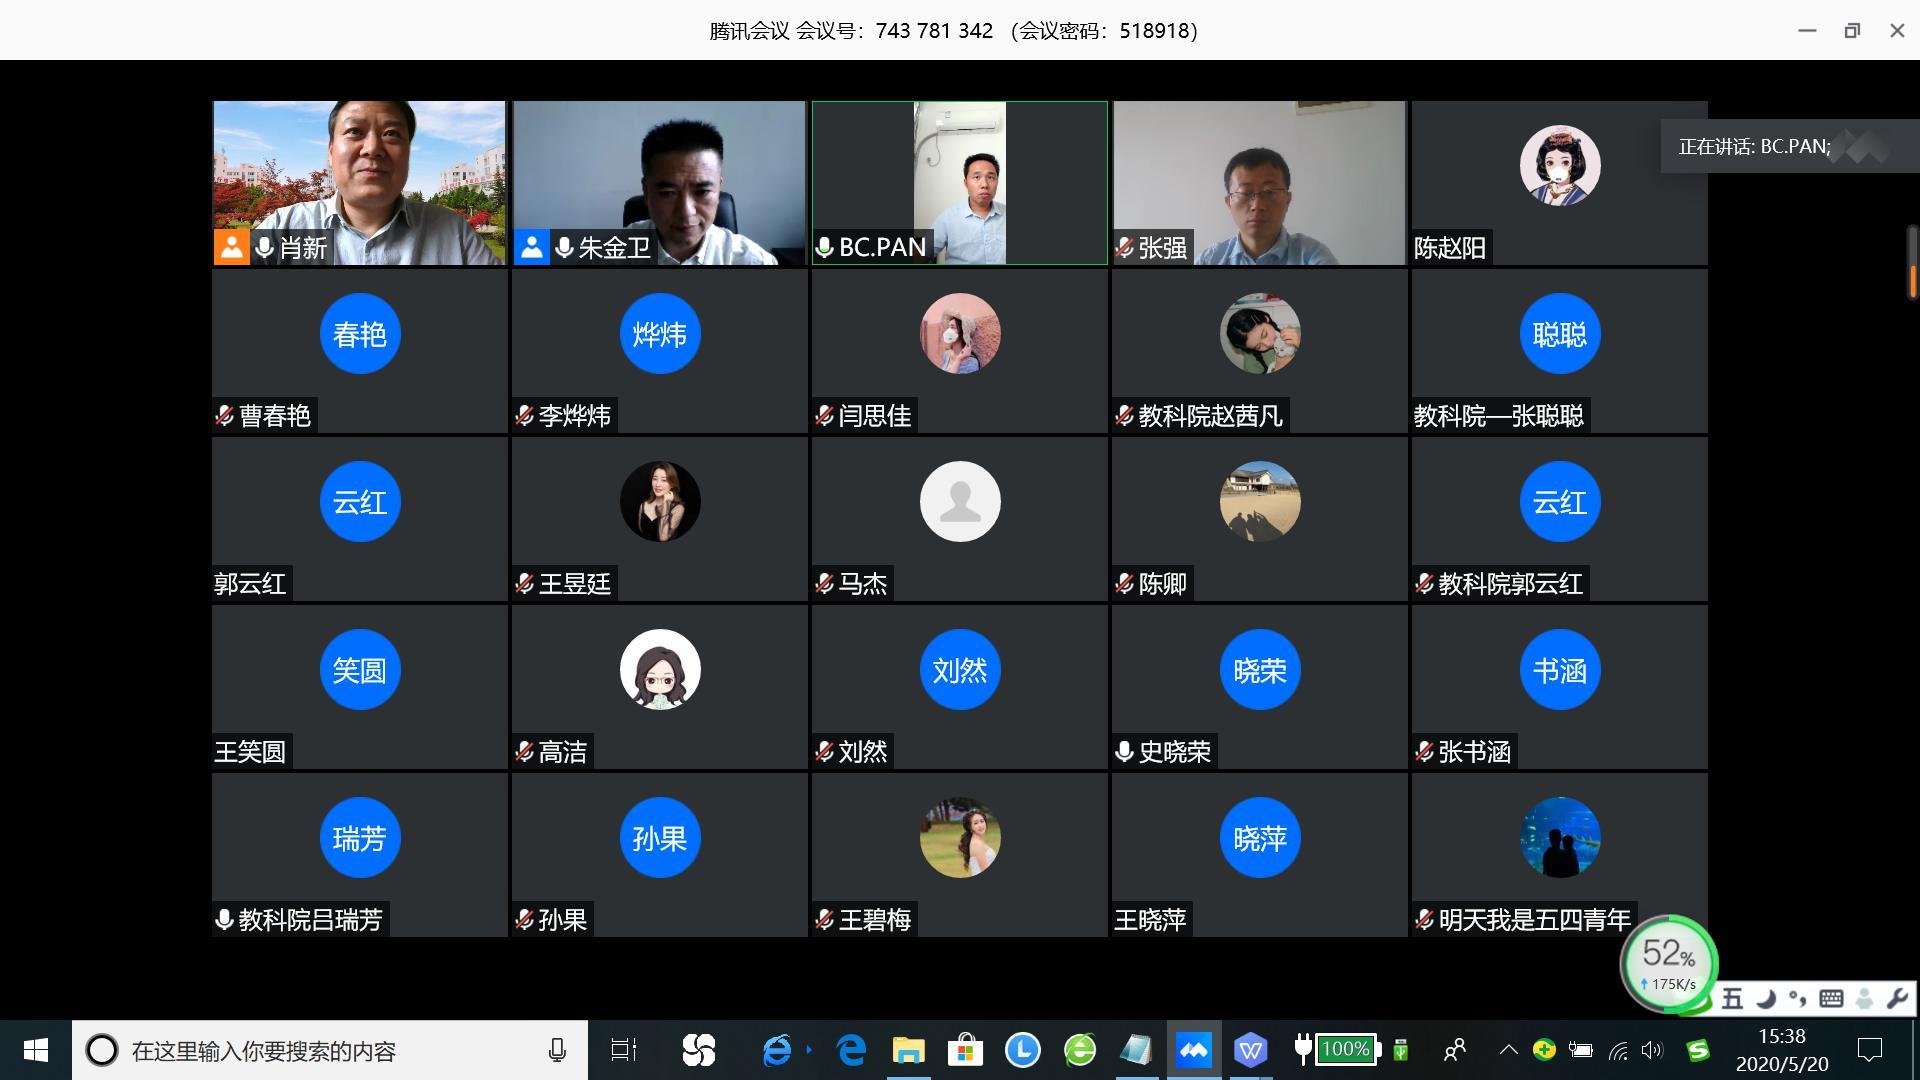This screenshot has width=1920, height=1080.
Task: Open the Windows Start menu
Action: point(35,1050)
